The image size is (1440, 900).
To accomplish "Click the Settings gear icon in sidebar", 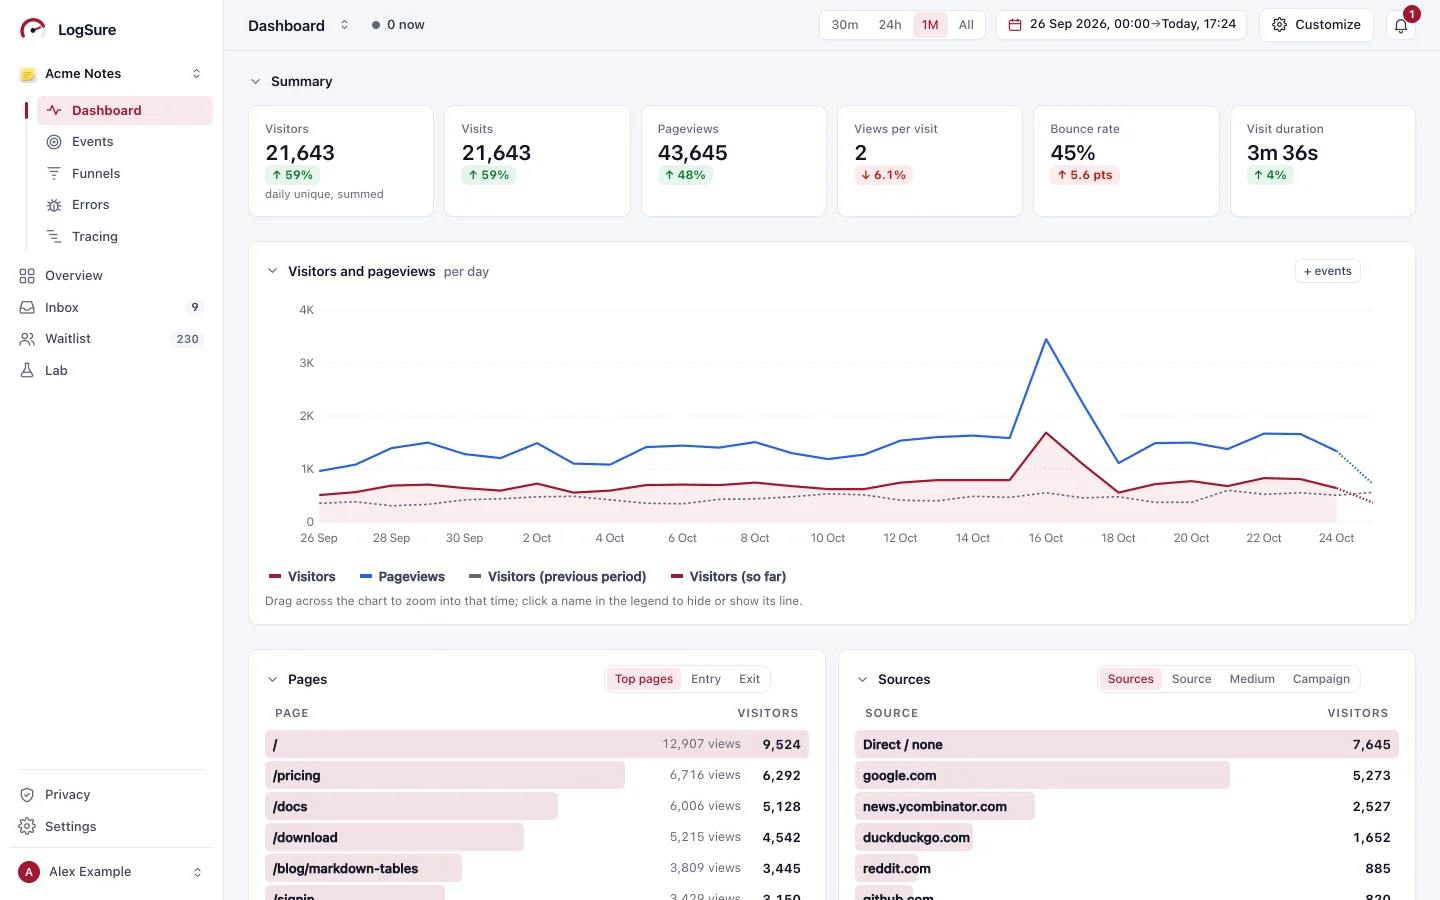I will click(27, 827).
